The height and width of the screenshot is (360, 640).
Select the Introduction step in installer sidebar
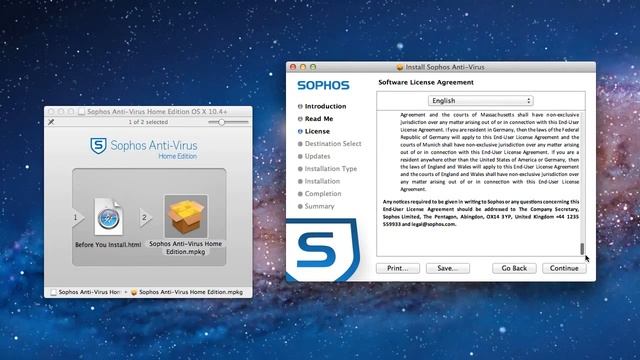pyautogui.click(x=325, y=106)
